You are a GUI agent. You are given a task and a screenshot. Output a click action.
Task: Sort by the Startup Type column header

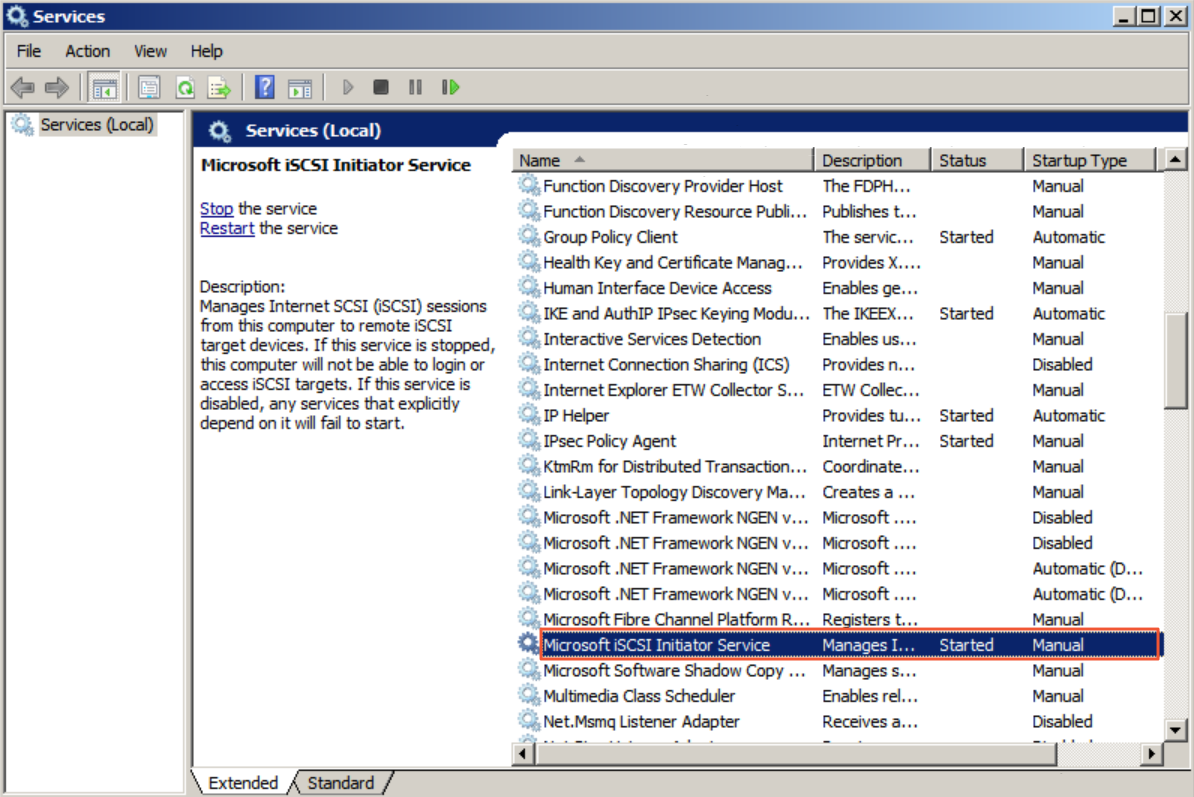click(1090, 161)
